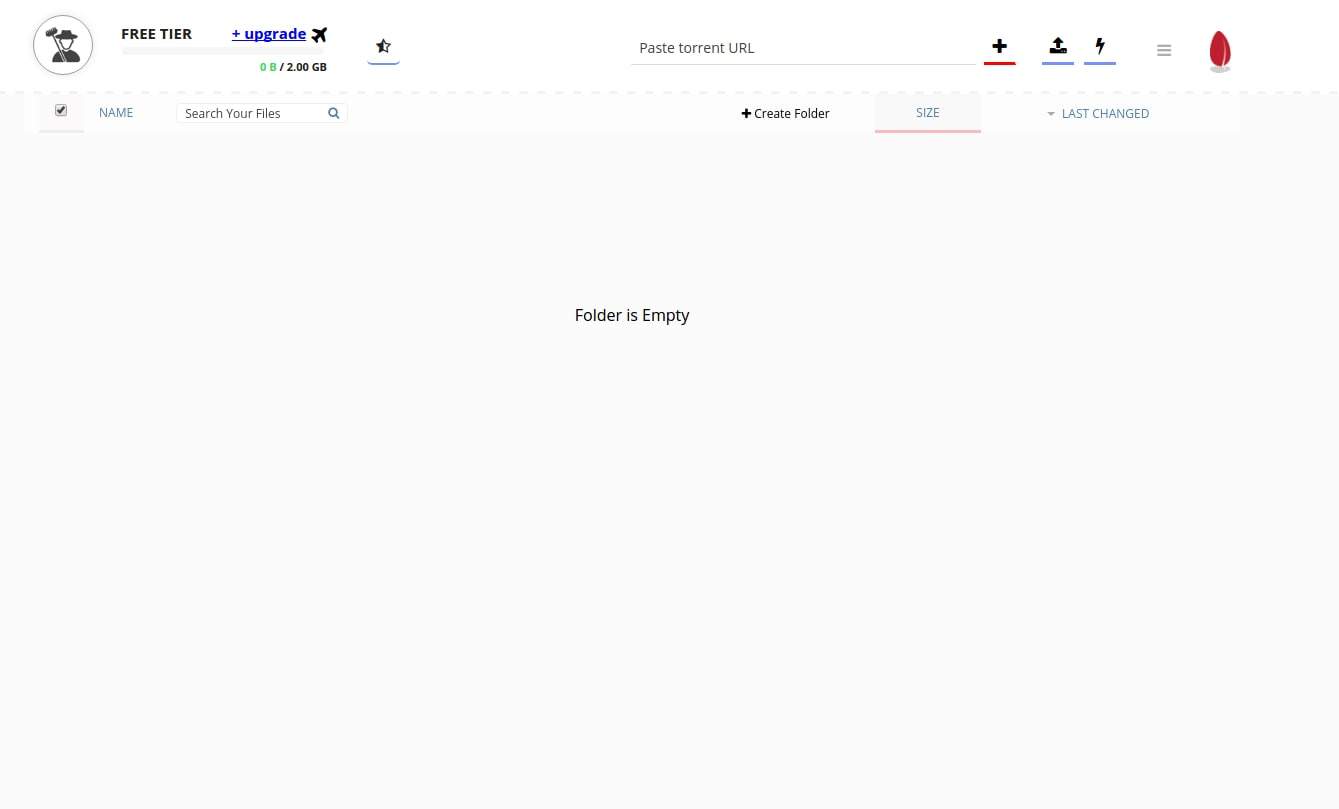Click the storage usage progress bar

(x=224, y=51)
